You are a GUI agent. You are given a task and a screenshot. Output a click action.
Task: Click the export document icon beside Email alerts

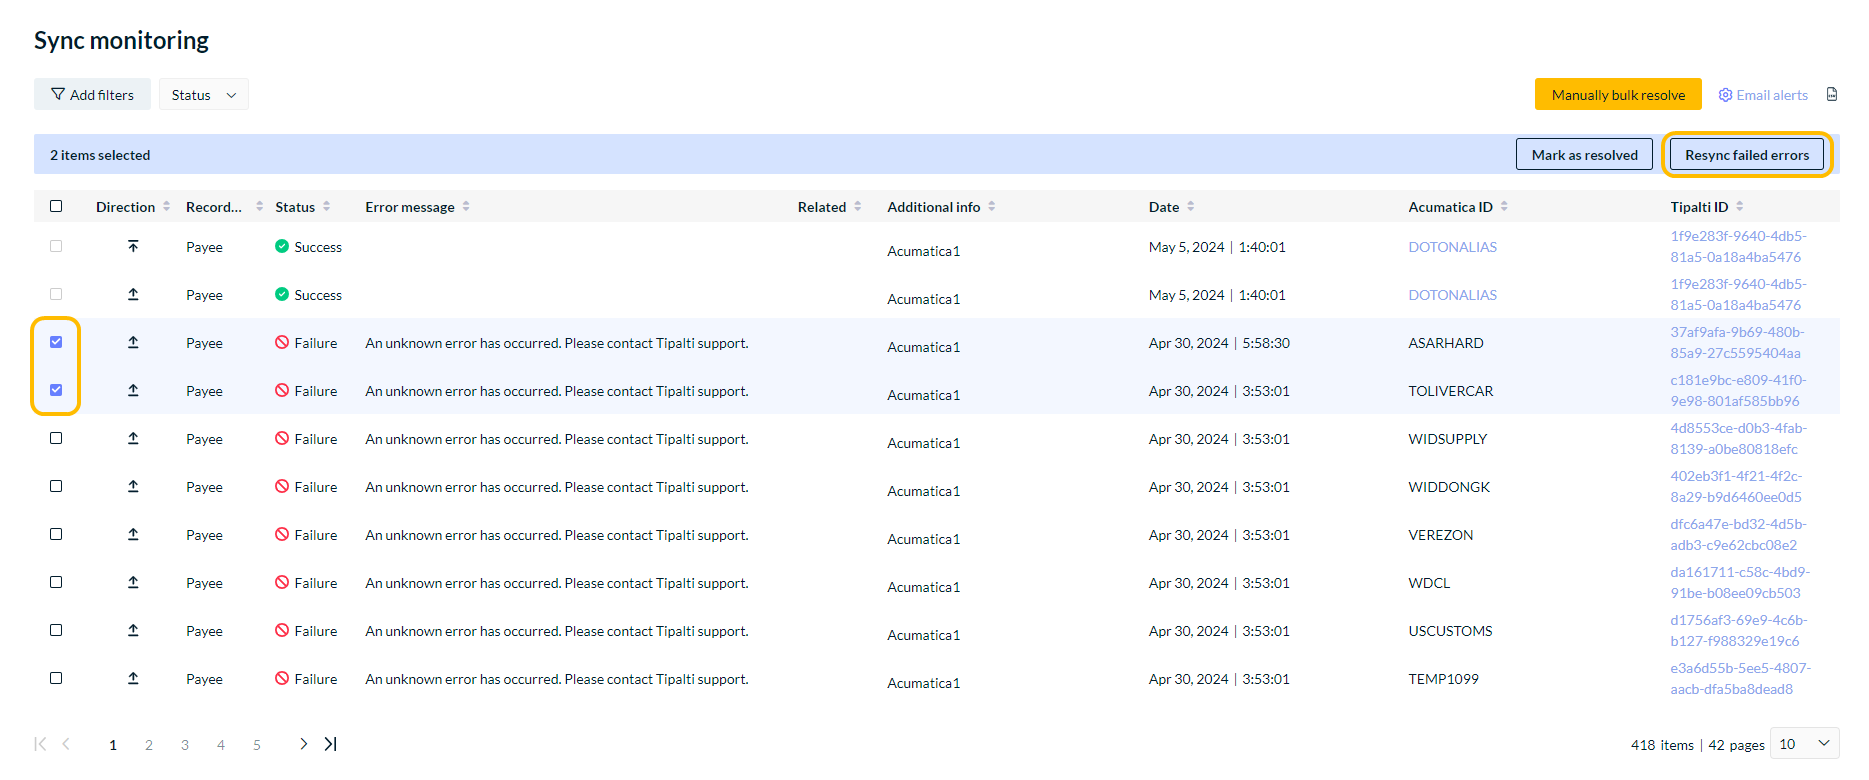pos(1831,95)
